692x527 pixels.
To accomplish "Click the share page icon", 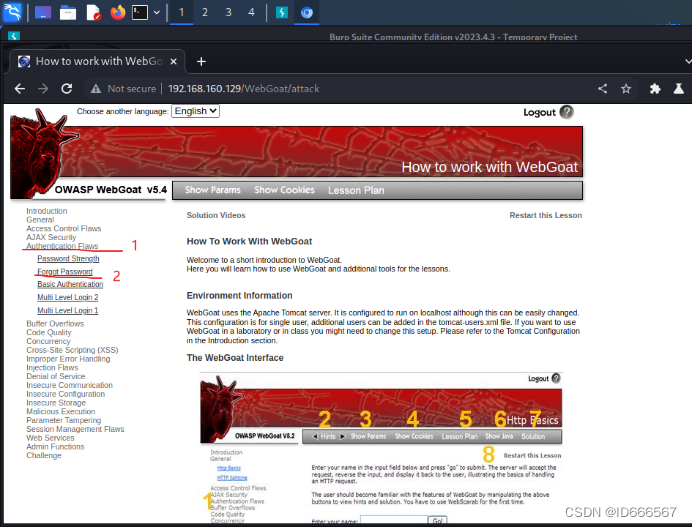I will tap(602, 89).
